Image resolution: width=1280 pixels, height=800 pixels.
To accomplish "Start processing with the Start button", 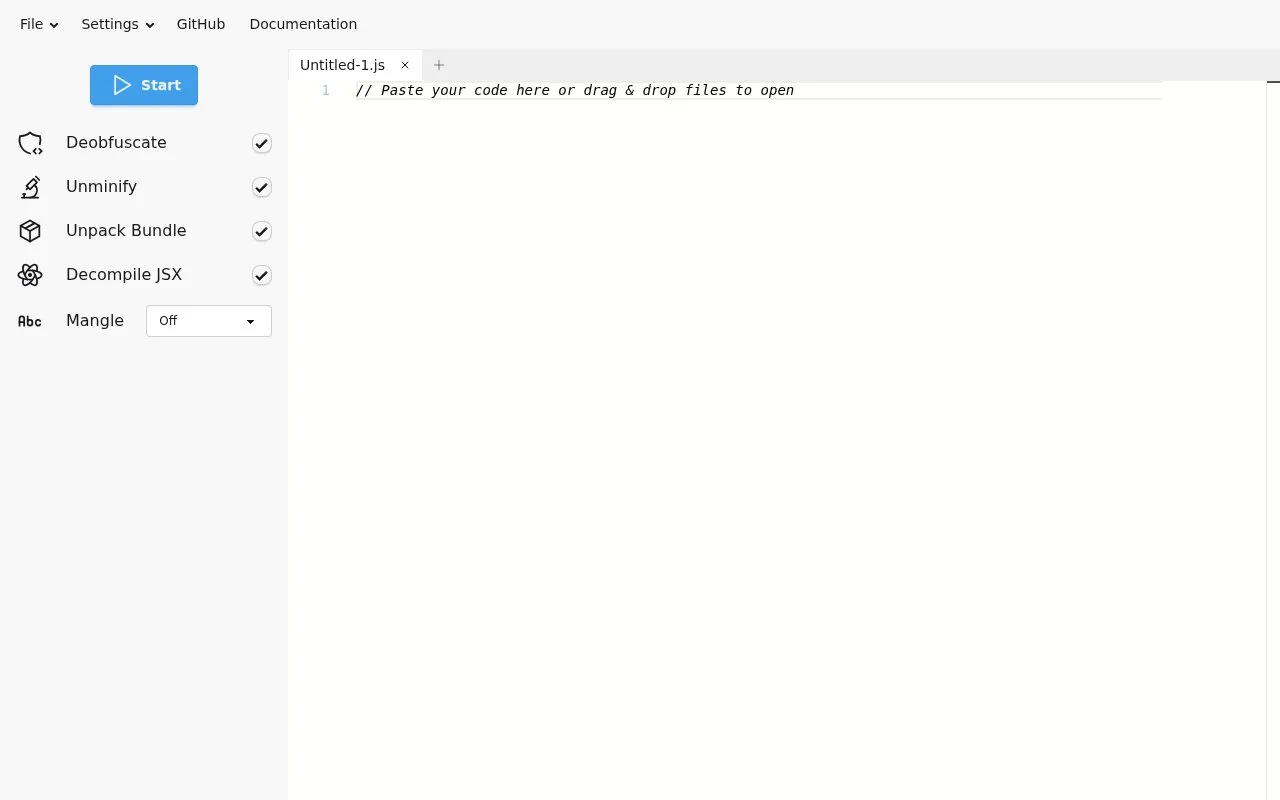I will click(144, 85).
